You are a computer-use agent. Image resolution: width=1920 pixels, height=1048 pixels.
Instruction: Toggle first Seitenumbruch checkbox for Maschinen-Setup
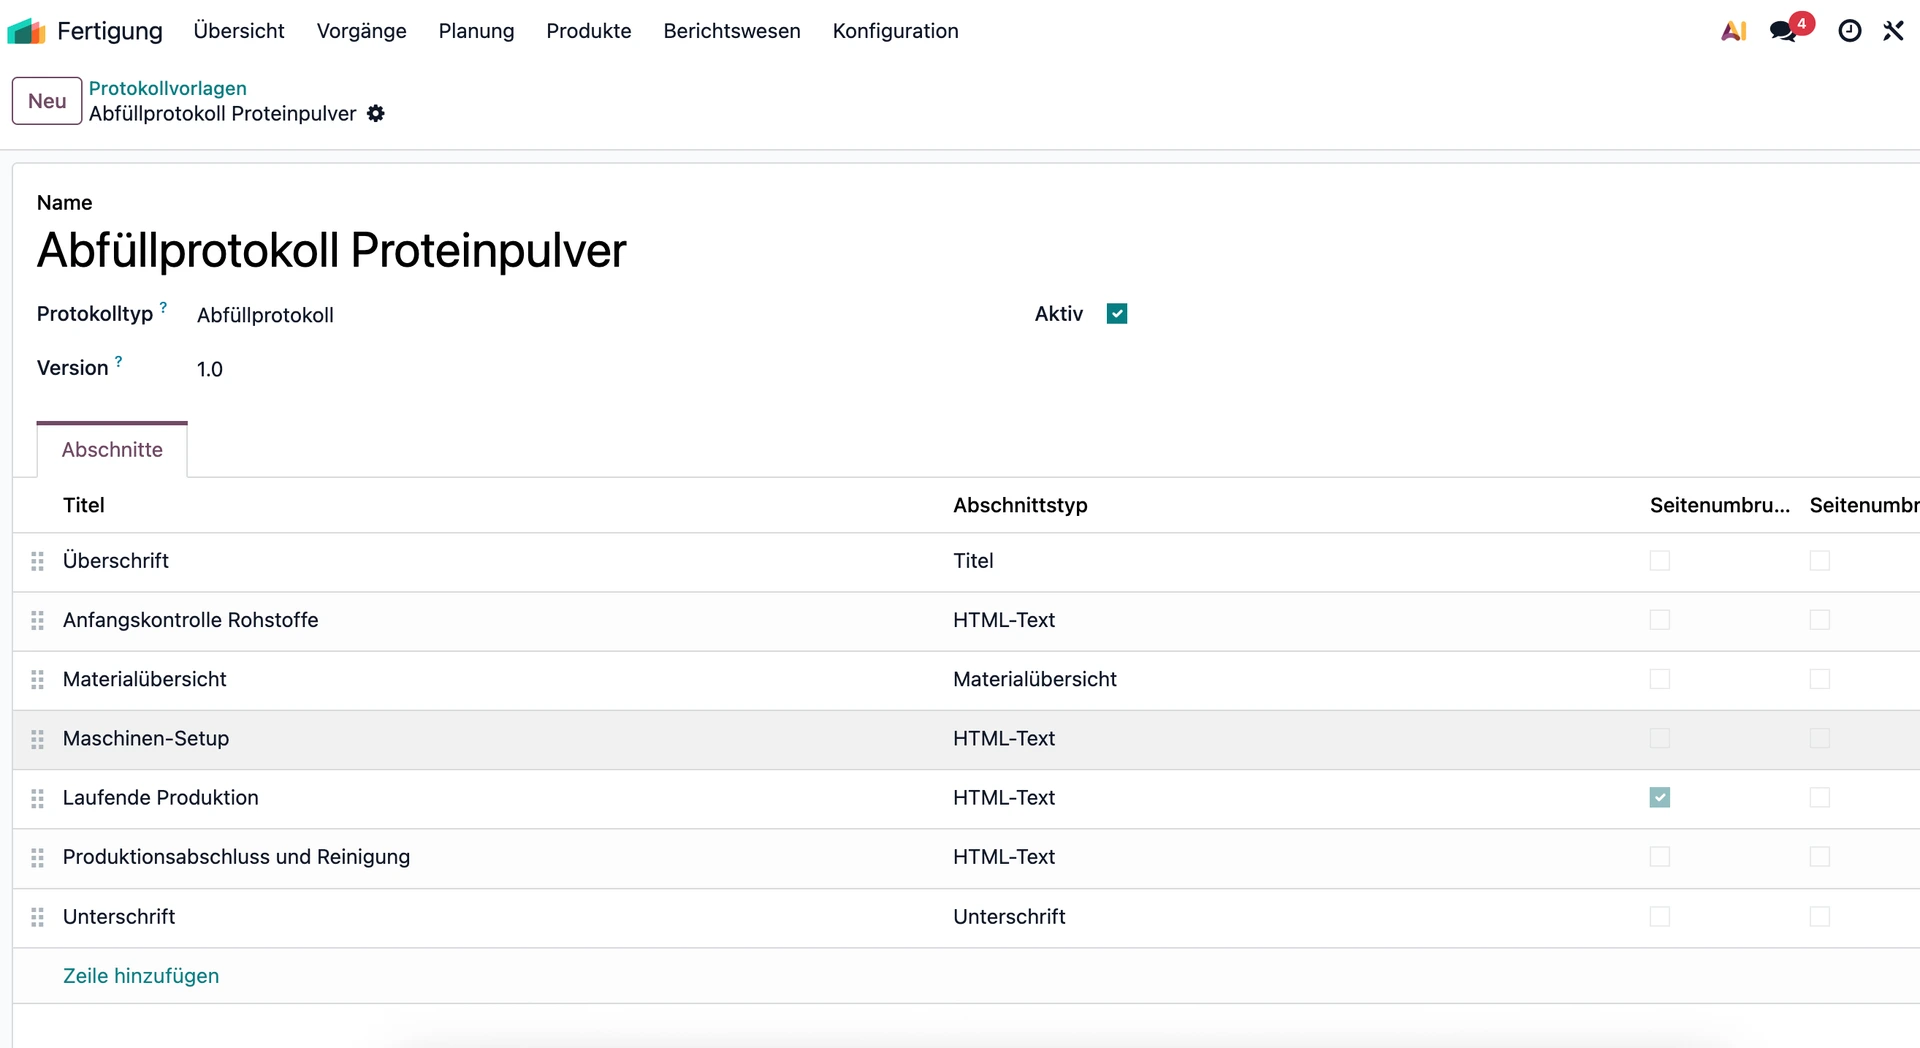(1660, 738)
